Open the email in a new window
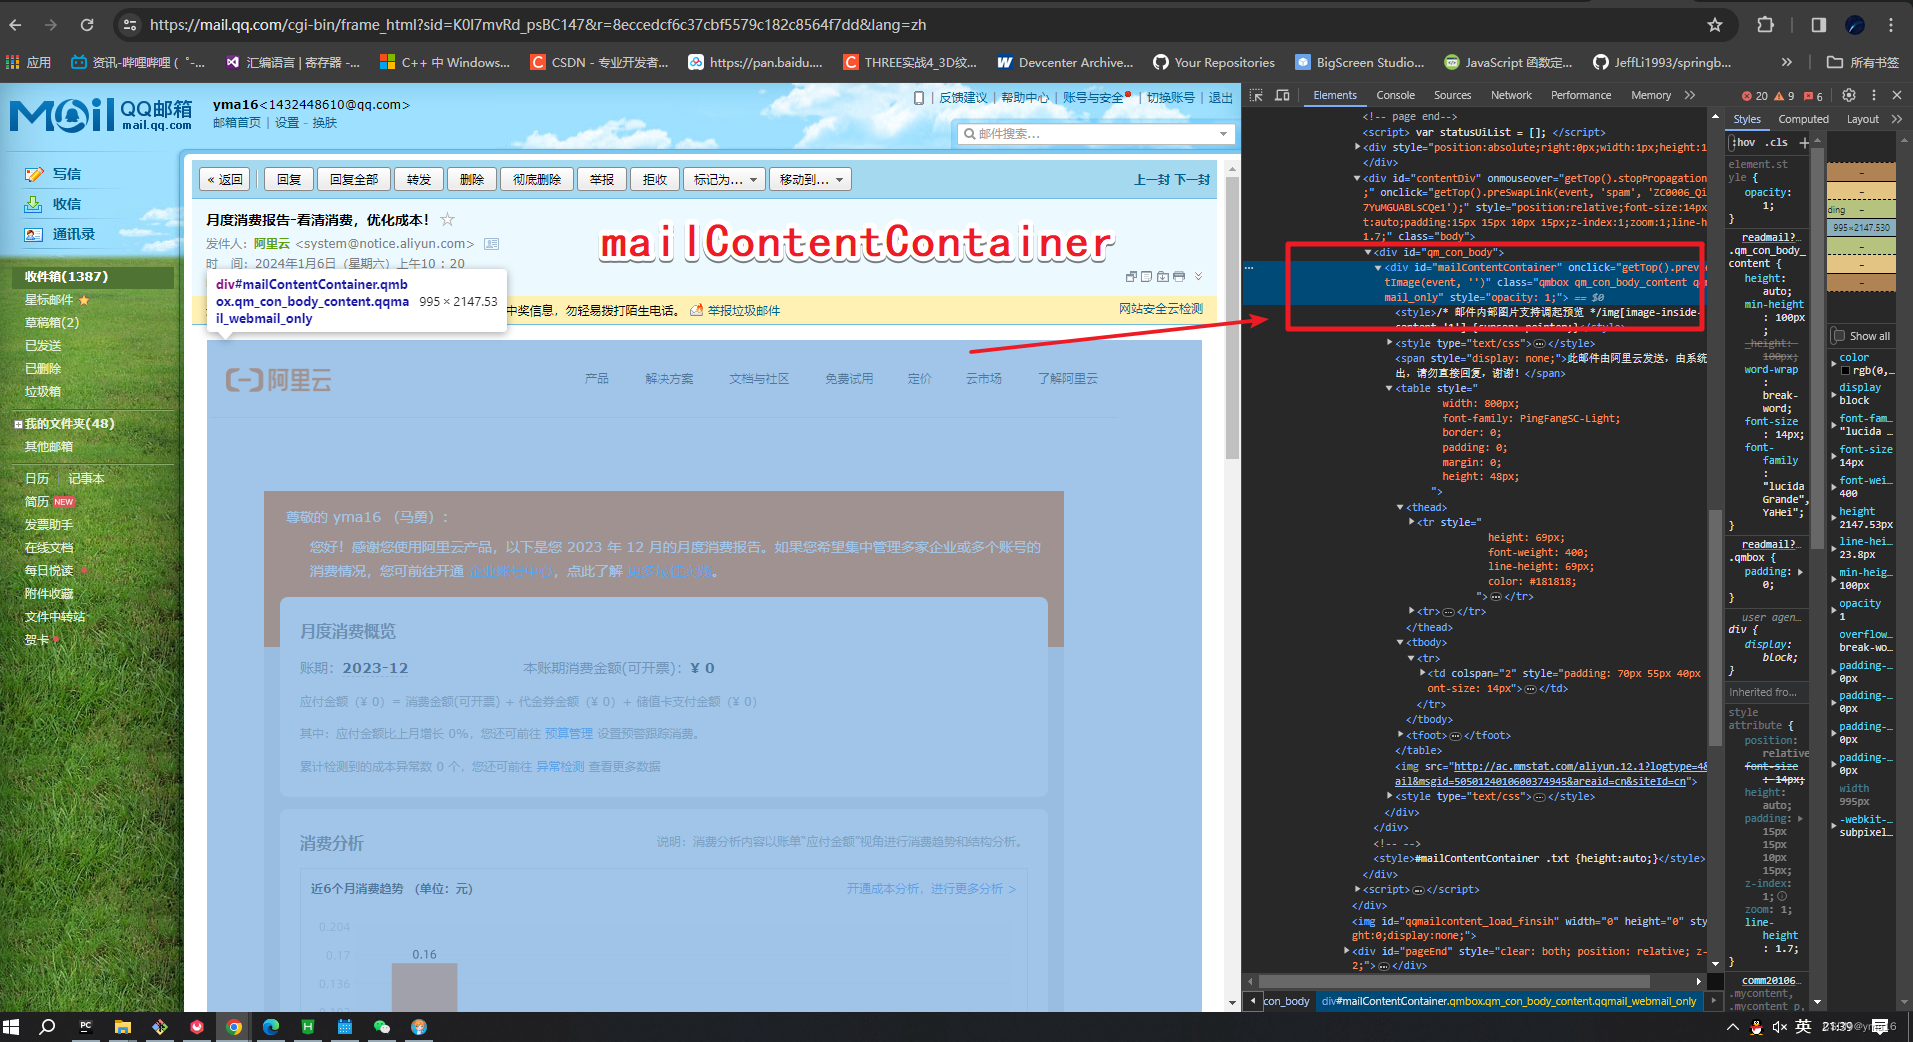The width and height of the screenshot is (1913, 1042). click(x=1131, y=276)
